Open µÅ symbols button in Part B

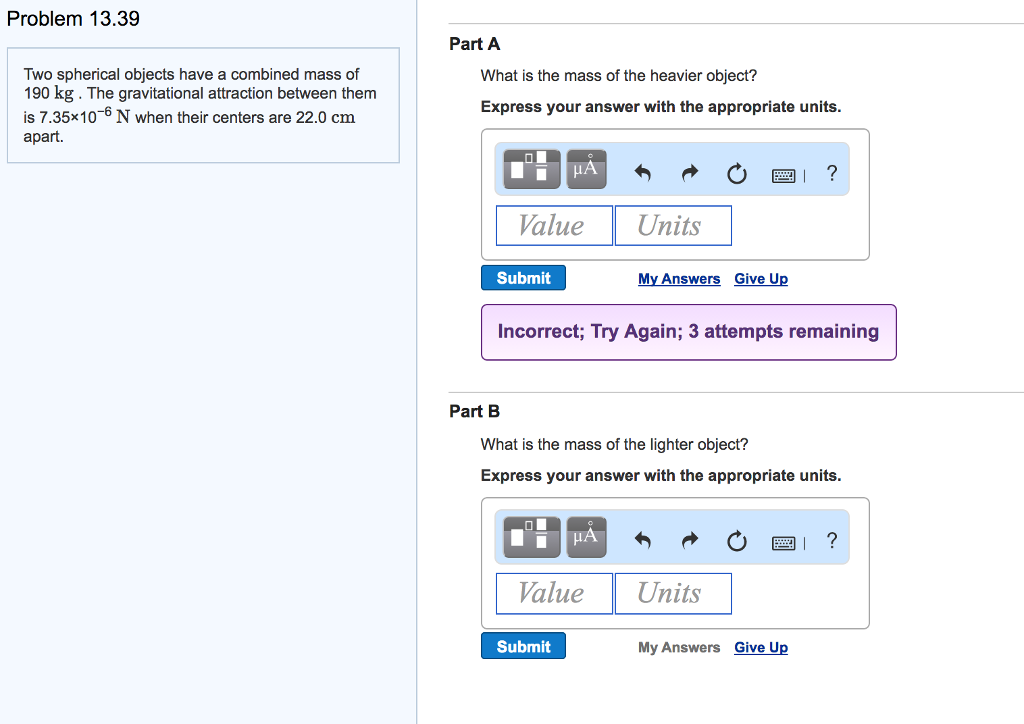click(x=586, y=537)
